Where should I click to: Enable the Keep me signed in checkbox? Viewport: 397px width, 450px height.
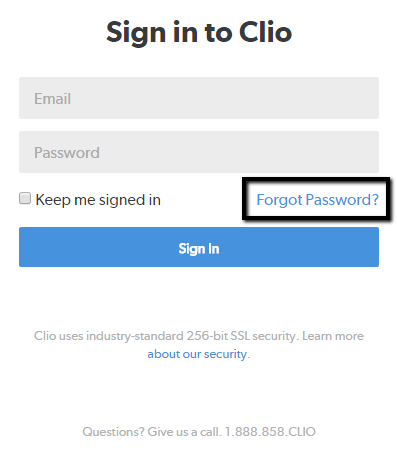(25, 198)
